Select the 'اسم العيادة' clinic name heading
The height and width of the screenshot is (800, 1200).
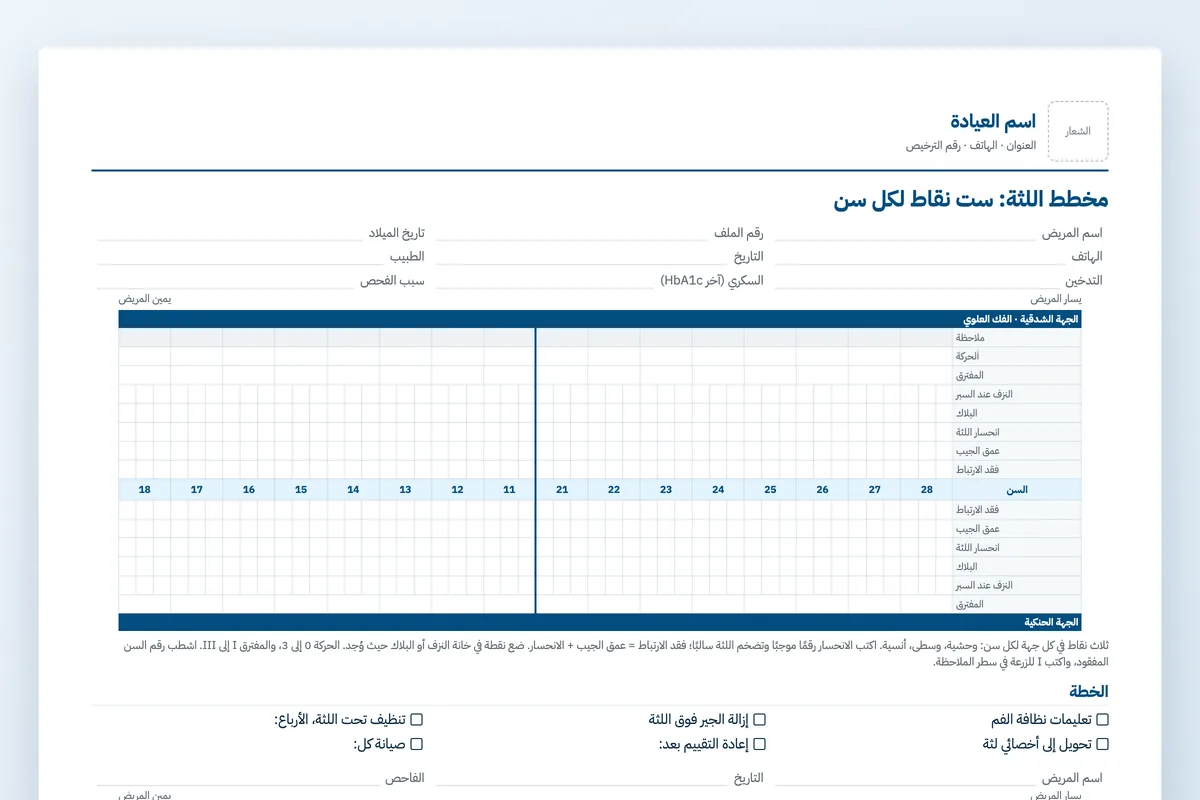(x=993, y=121)
